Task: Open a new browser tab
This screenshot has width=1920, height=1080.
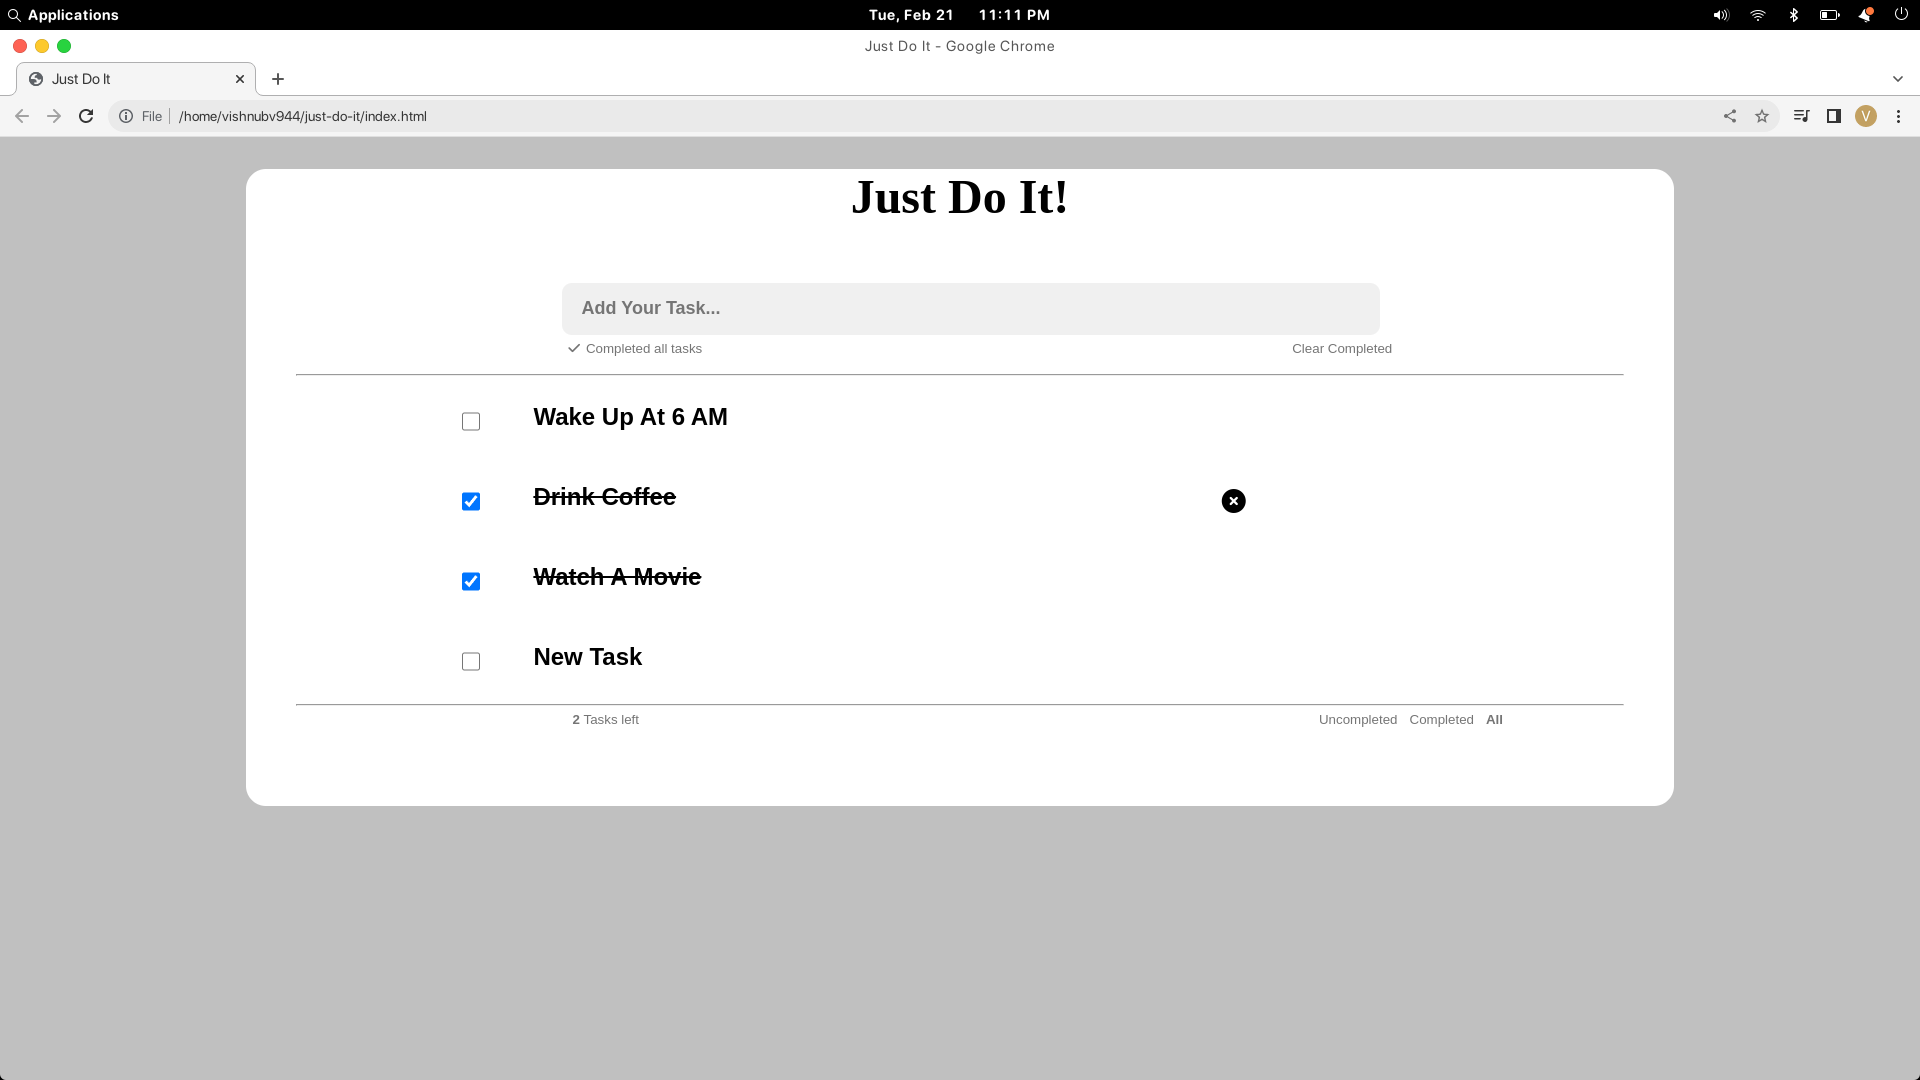Action: (x=278, y=79)
